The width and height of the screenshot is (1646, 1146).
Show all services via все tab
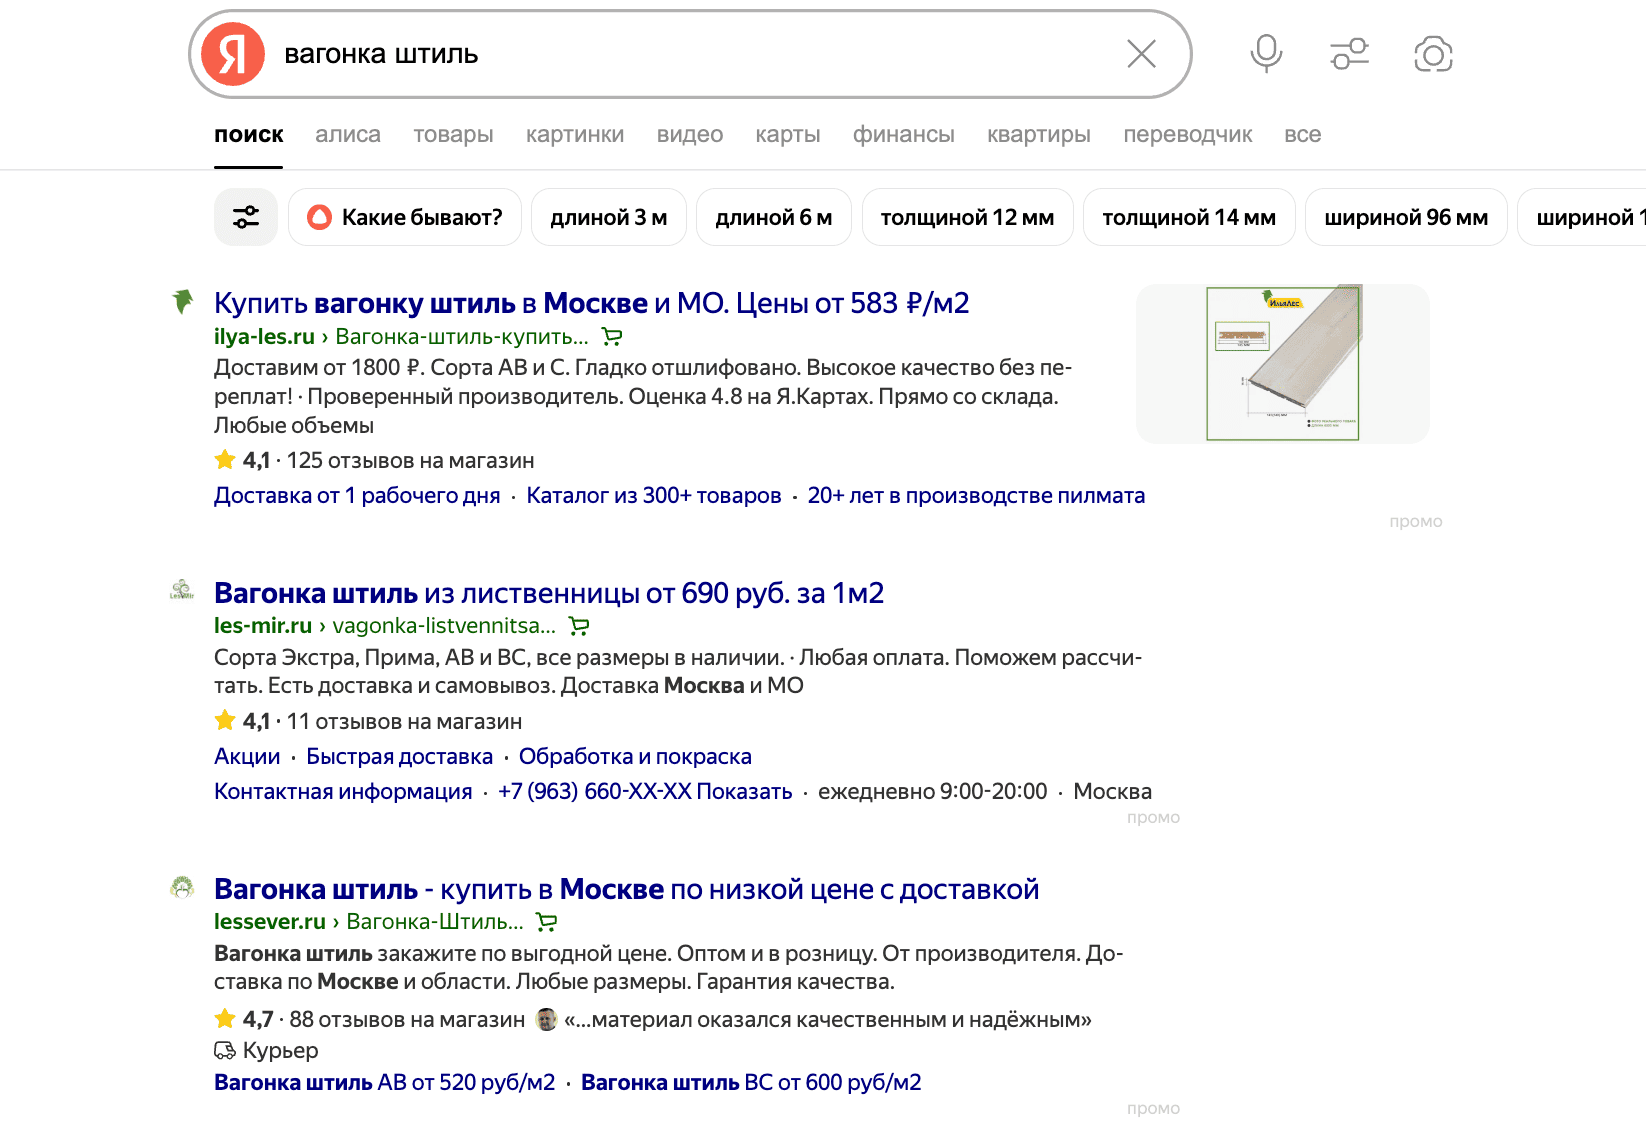(1303, 134)
